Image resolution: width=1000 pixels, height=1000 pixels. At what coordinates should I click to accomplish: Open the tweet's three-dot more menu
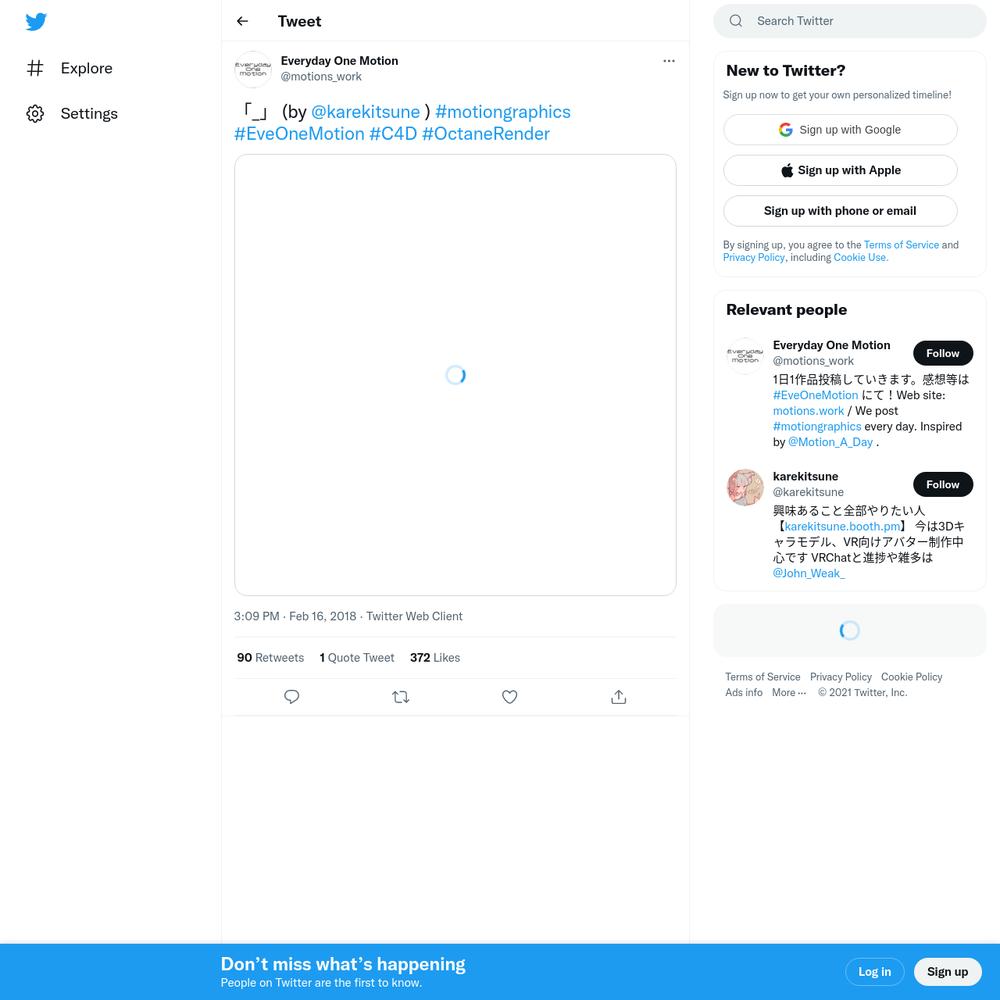[x=668, y=61]
